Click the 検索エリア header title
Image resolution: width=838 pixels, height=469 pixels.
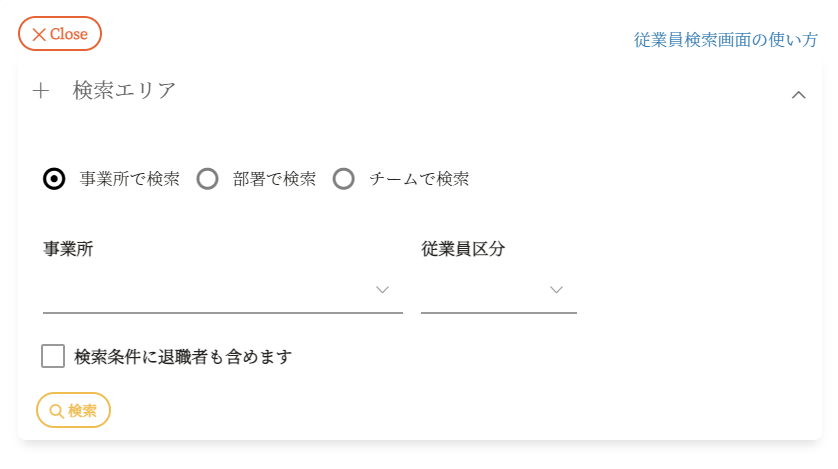tap(124, 91)
